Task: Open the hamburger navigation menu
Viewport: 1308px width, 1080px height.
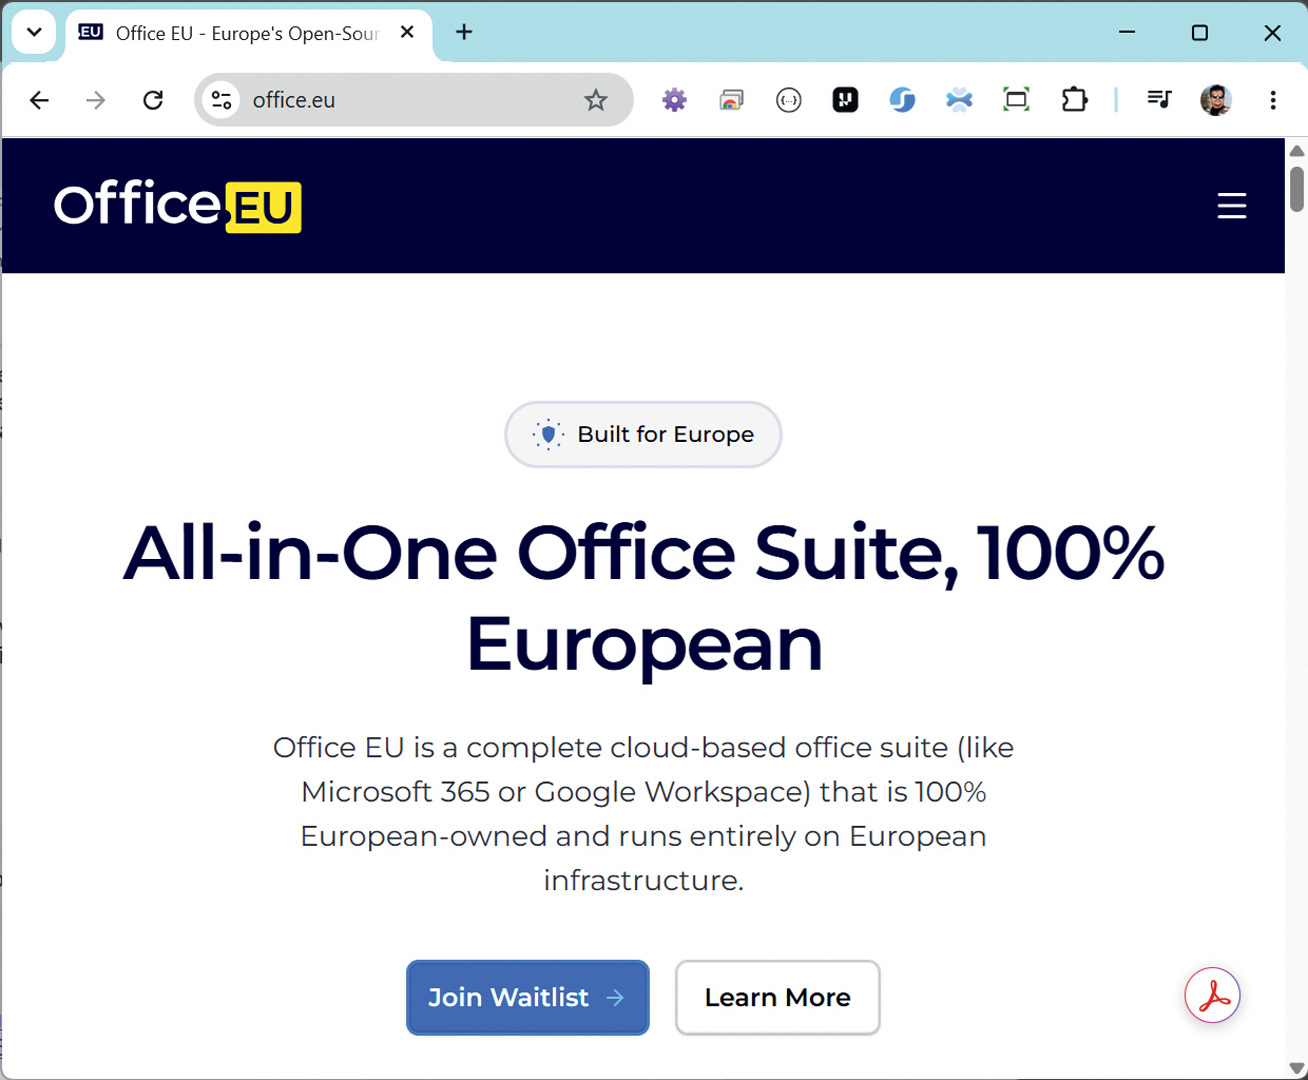Action: coord(1232,206)
